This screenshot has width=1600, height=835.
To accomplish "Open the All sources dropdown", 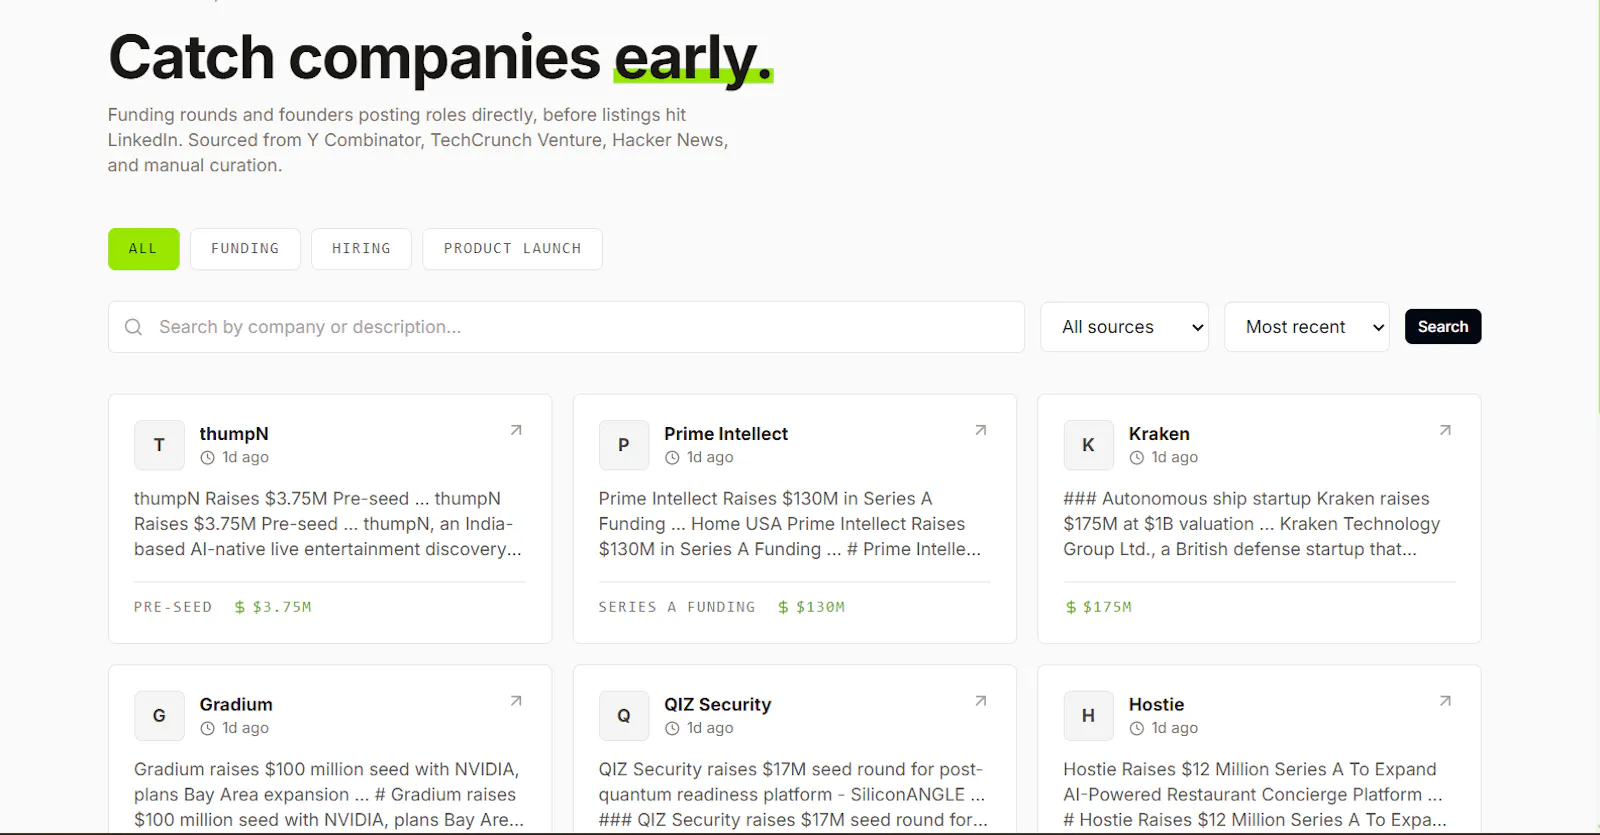I will [1125, 327].
